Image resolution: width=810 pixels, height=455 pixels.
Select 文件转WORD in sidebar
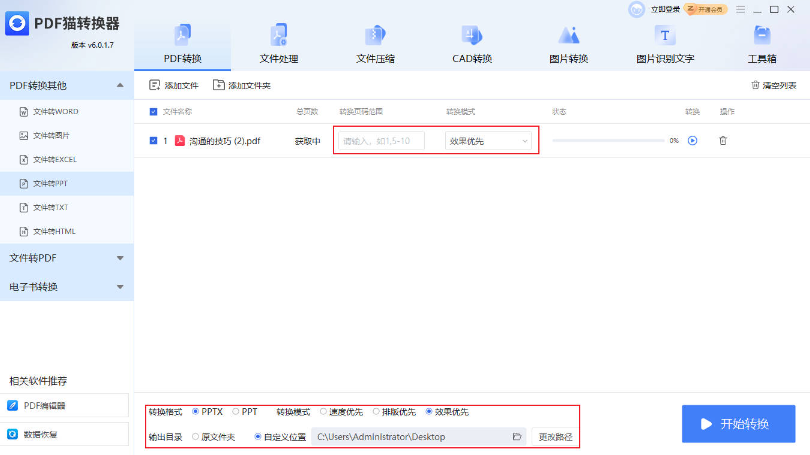67,112
